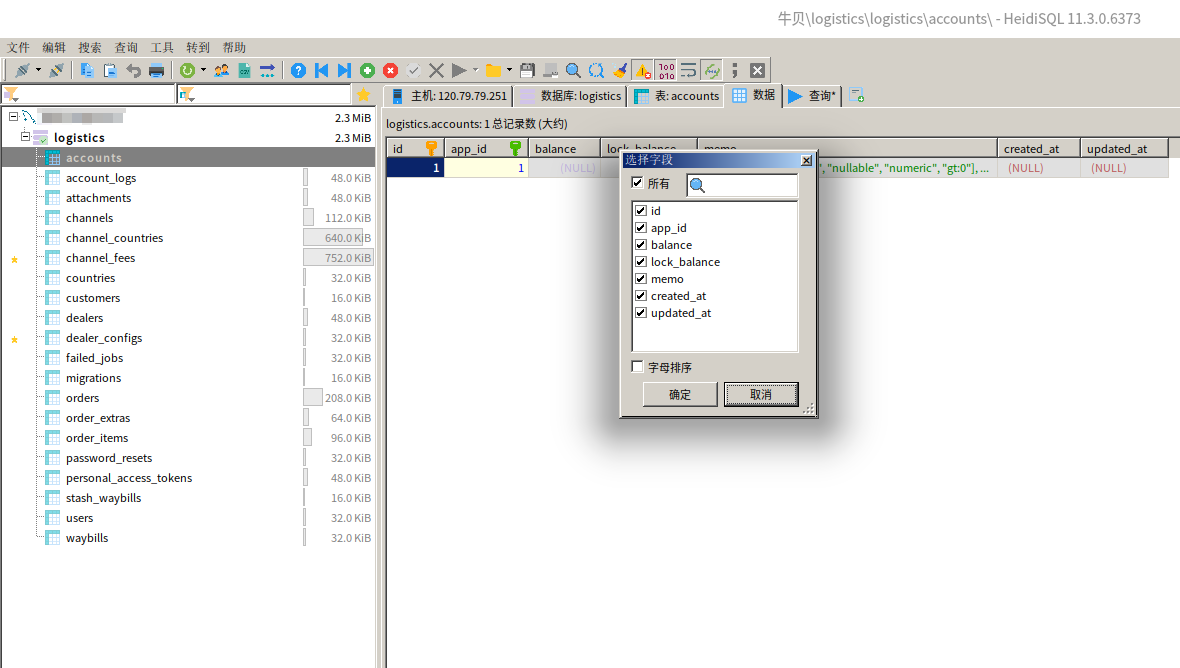Click the red delete row icon
The image size is (1180, 668).
tap(390, 71)
